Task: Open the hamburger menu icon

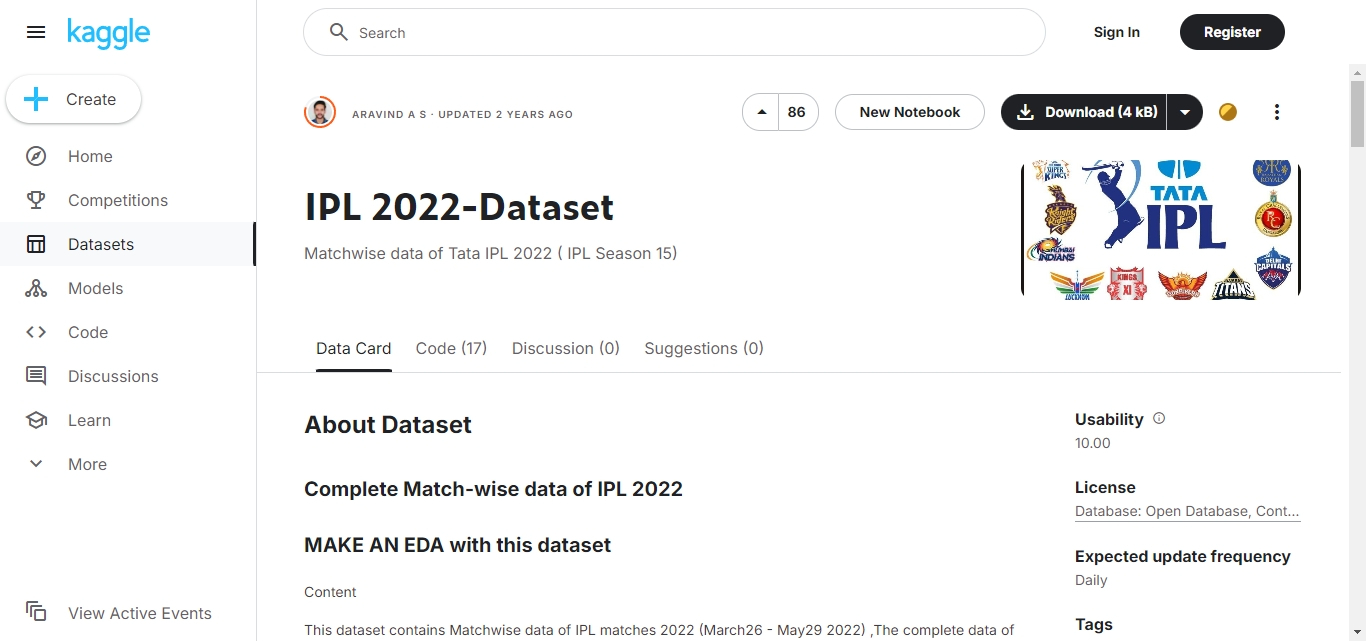Action: [x=36, y=32]
